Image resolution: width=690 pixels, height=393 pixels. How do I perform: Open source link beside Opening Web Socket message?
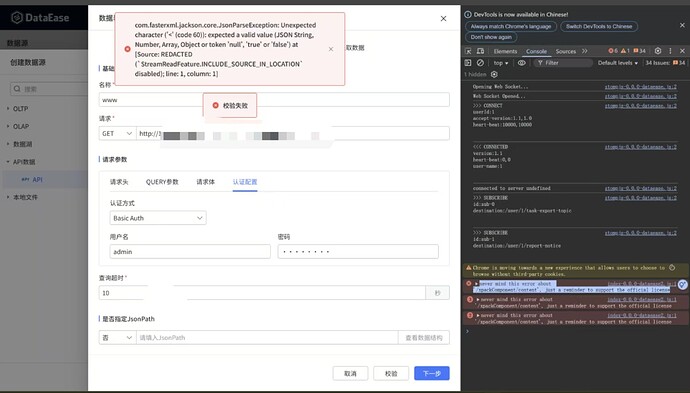tap(640, 87)
